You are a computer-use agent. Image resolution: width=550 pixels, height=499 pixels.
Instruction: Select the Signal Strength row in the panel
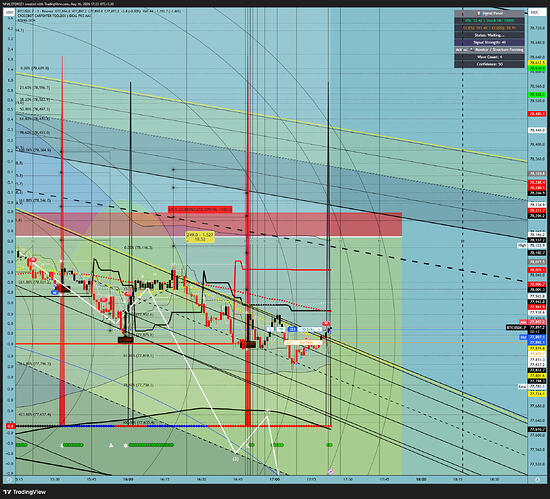[489, 42]
